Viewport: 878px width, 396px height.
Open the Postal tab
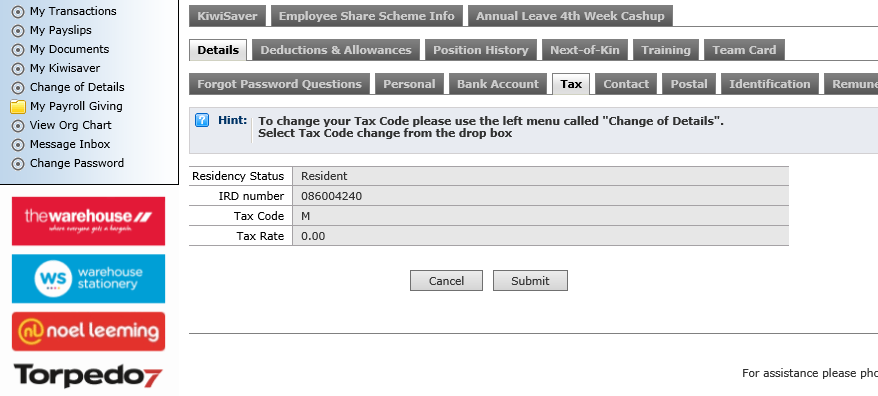coord(689,84)
